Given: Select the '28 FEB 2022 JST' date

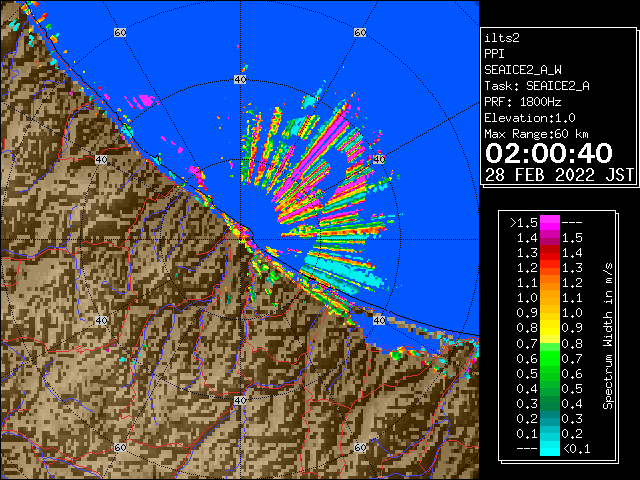Looking at the screenshot, I should click(x=559, y=175).
